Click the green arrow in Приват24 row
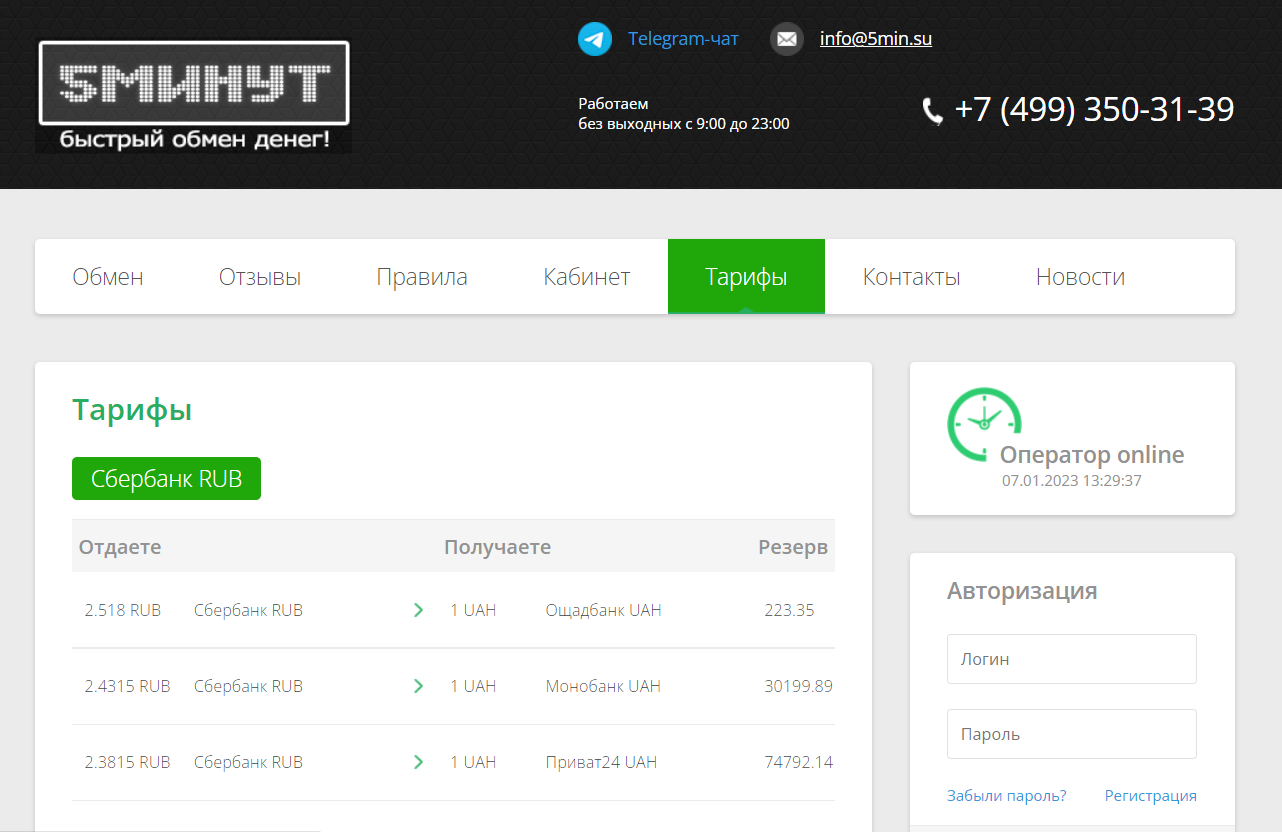 pos(418,762)
